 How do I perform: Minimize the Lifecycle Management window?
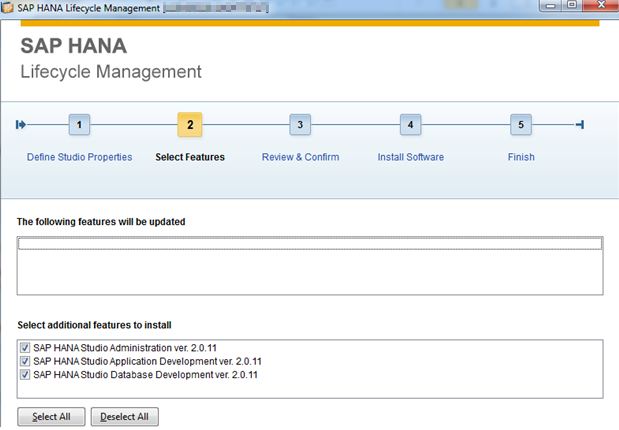551,6
